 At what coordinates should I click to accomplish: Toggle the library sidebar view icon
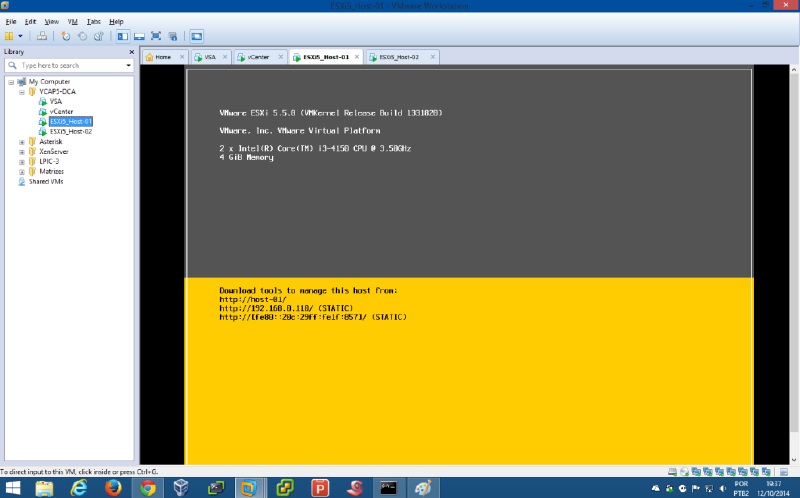coord(123,36)
